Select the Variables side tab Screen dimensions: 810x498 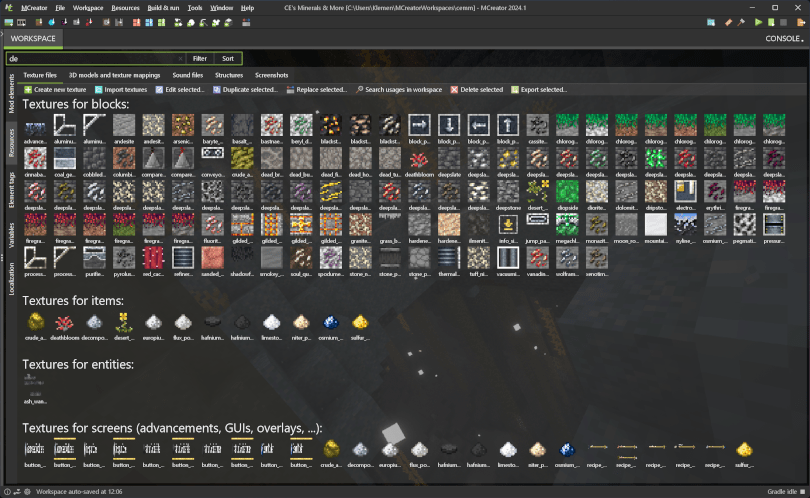click(x=11, y=236)
